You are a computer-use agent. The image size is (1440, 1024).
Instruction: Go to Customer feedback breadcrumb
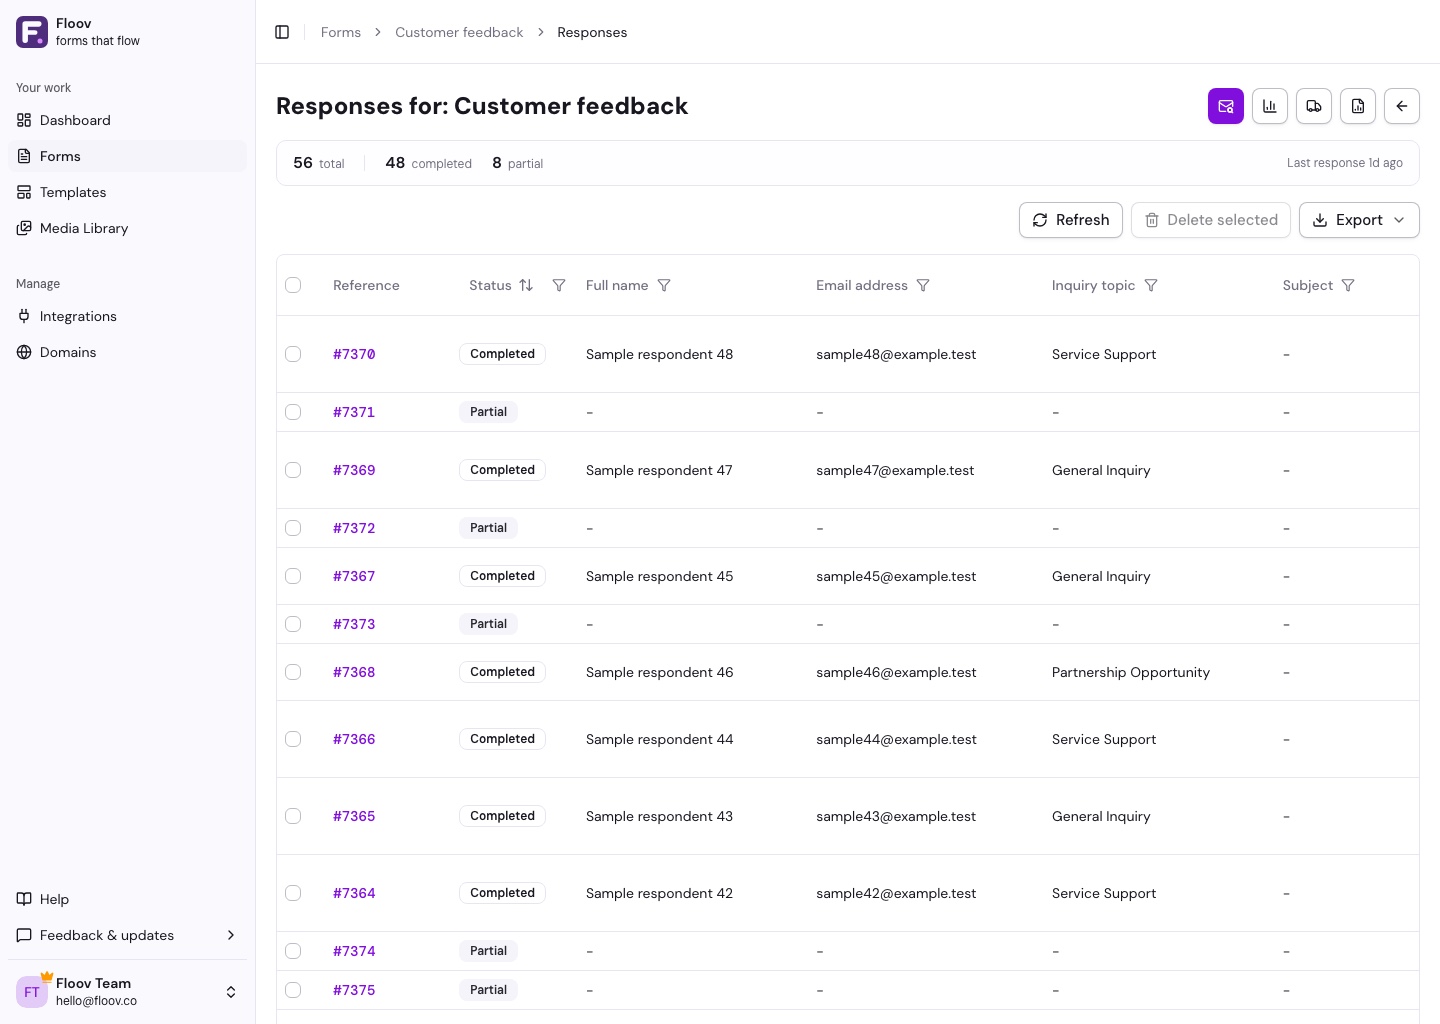click(459, 32)
